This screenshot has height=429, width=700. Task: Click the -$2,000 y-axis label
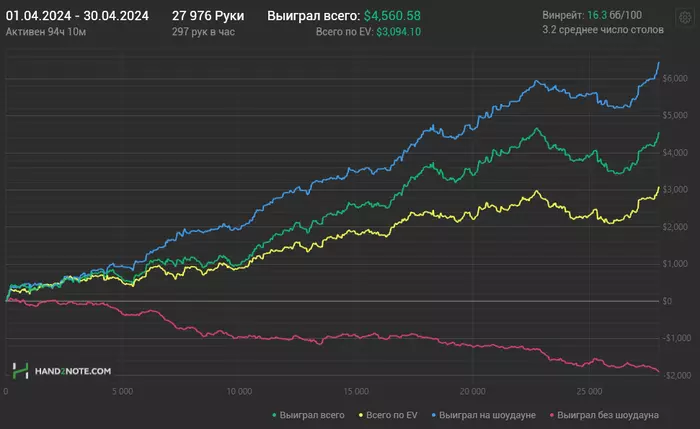pyautogui.click(x=676, y=376)
